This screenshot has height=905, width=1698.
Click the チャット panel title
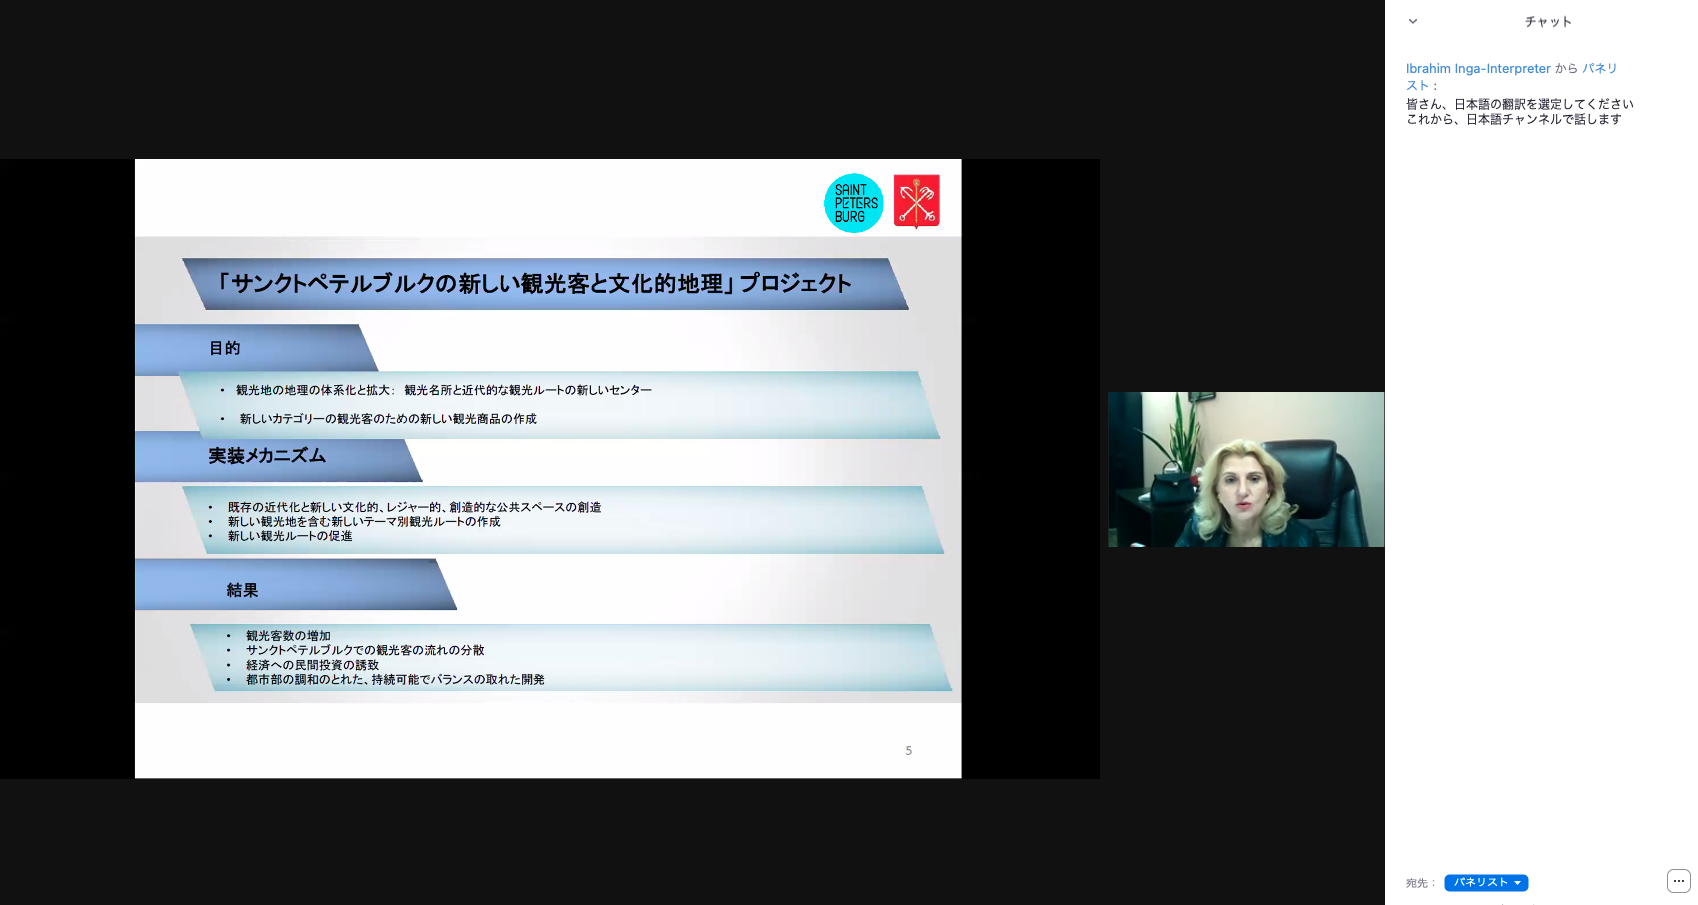1547,22
